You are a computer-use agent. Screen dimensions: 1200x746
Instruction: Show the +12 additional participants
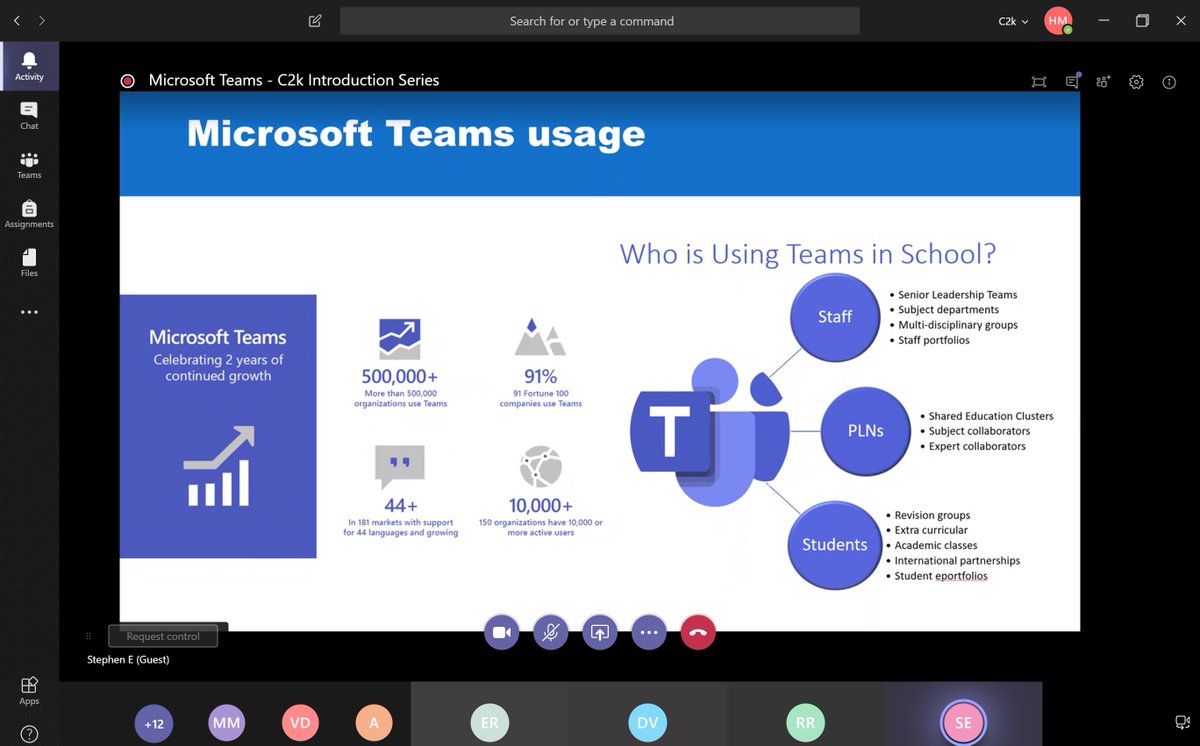click(x=154, y=723)
